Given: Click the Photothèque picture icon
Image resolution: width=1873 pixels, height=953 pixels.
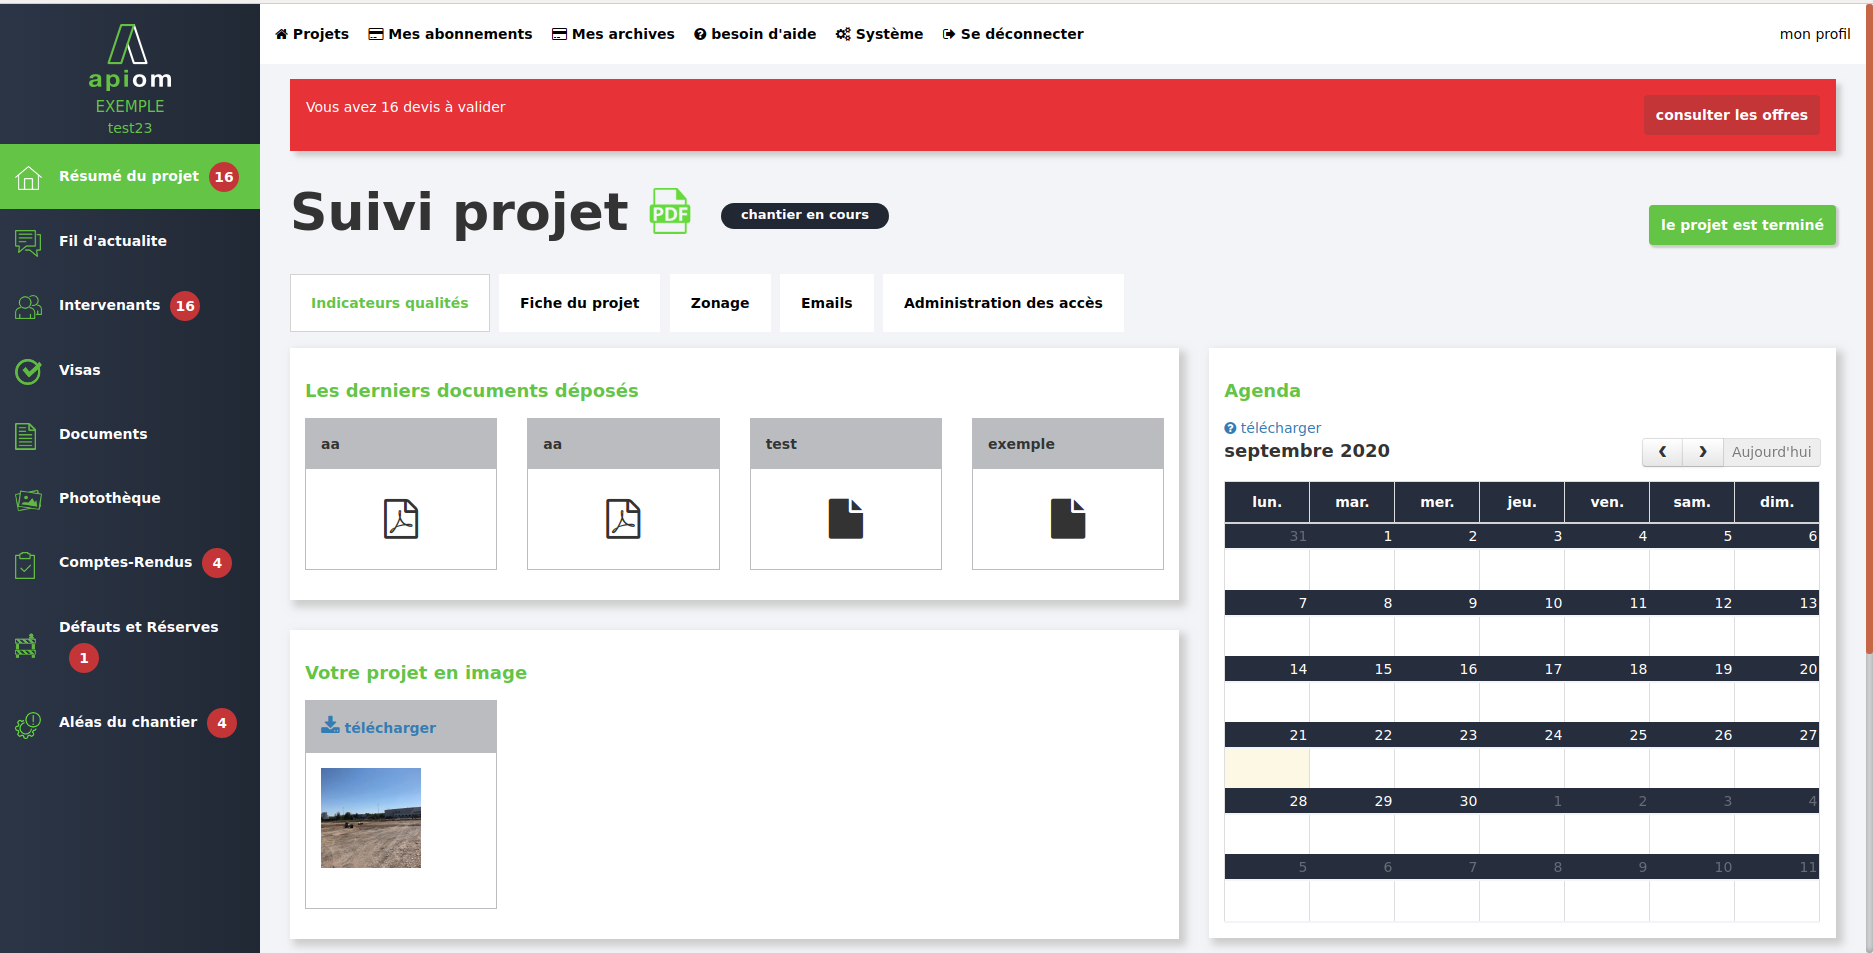Looking at the screenshot, I should tap(28, 499).
